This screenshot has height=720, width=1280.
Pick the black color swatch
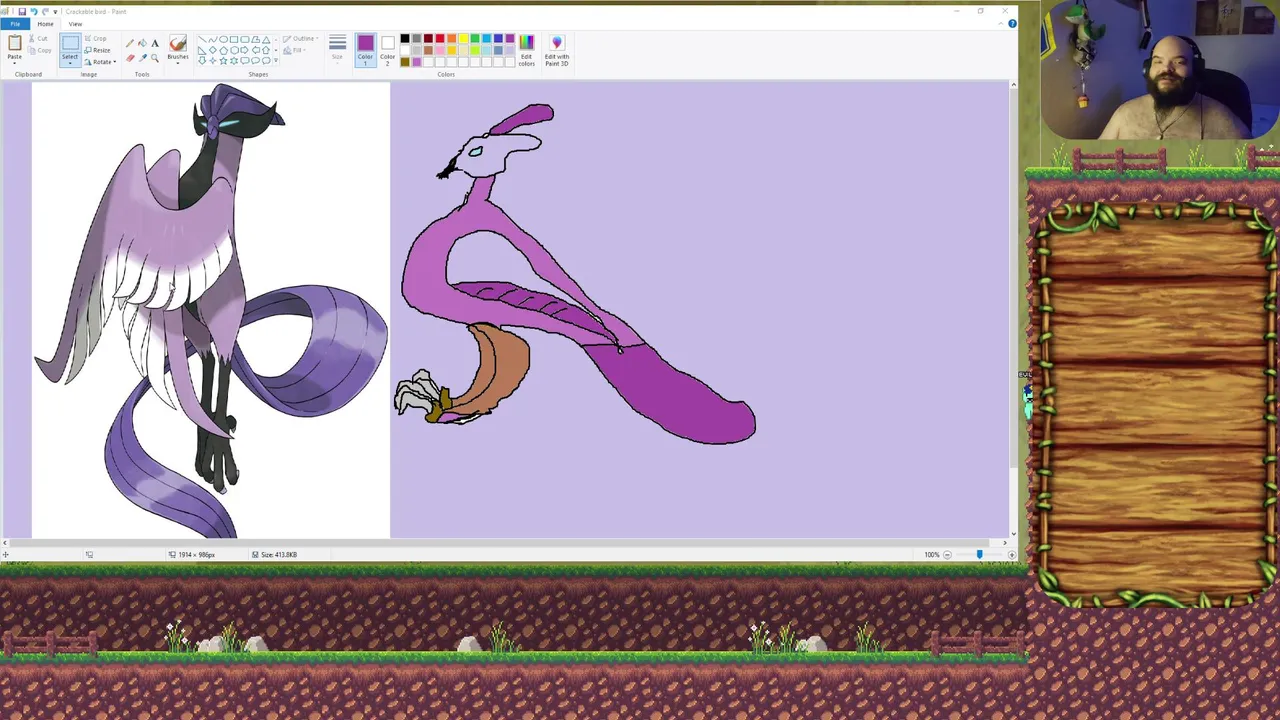[x=405, y=38]
